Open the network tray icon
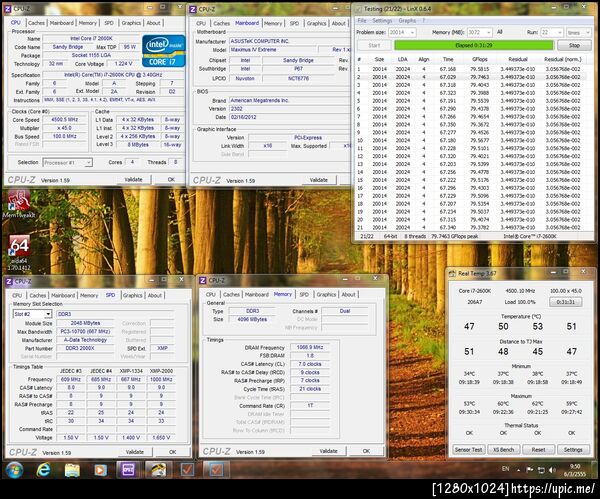The image size is (600, 499). [x=541, y=470]
